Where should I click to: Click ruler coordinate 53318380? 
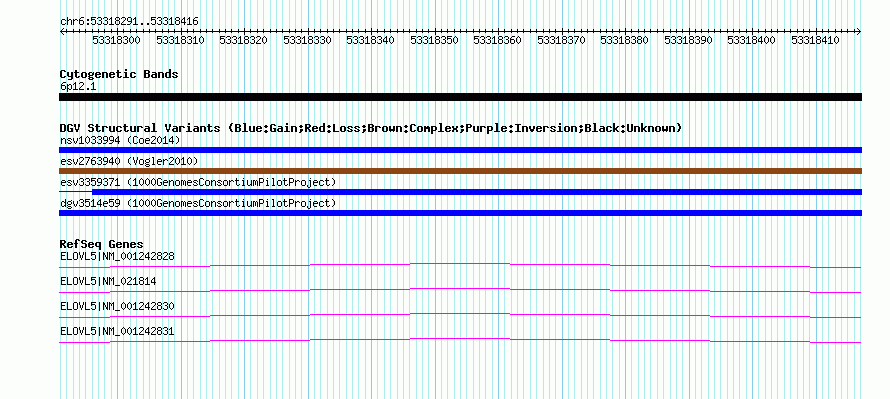(x=624, y=41)
